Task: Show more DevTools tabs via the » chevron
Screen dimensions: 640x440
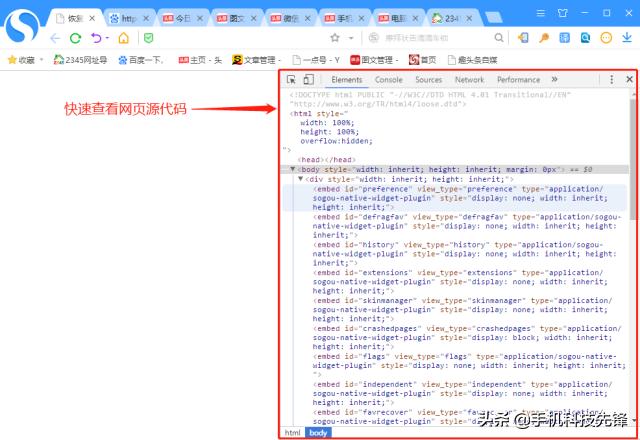Action: (554, 79)
